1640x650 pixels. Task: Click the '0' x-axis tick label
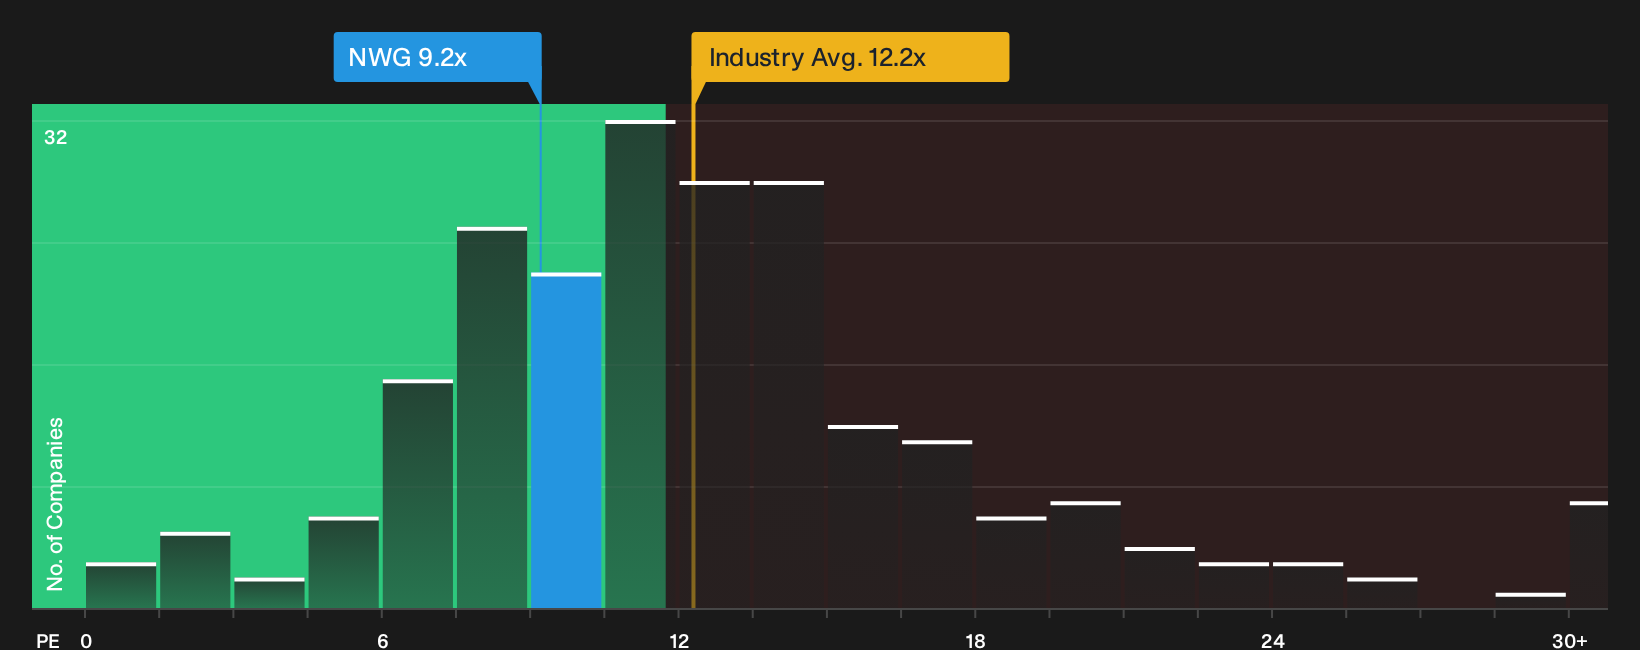(86, 640)
